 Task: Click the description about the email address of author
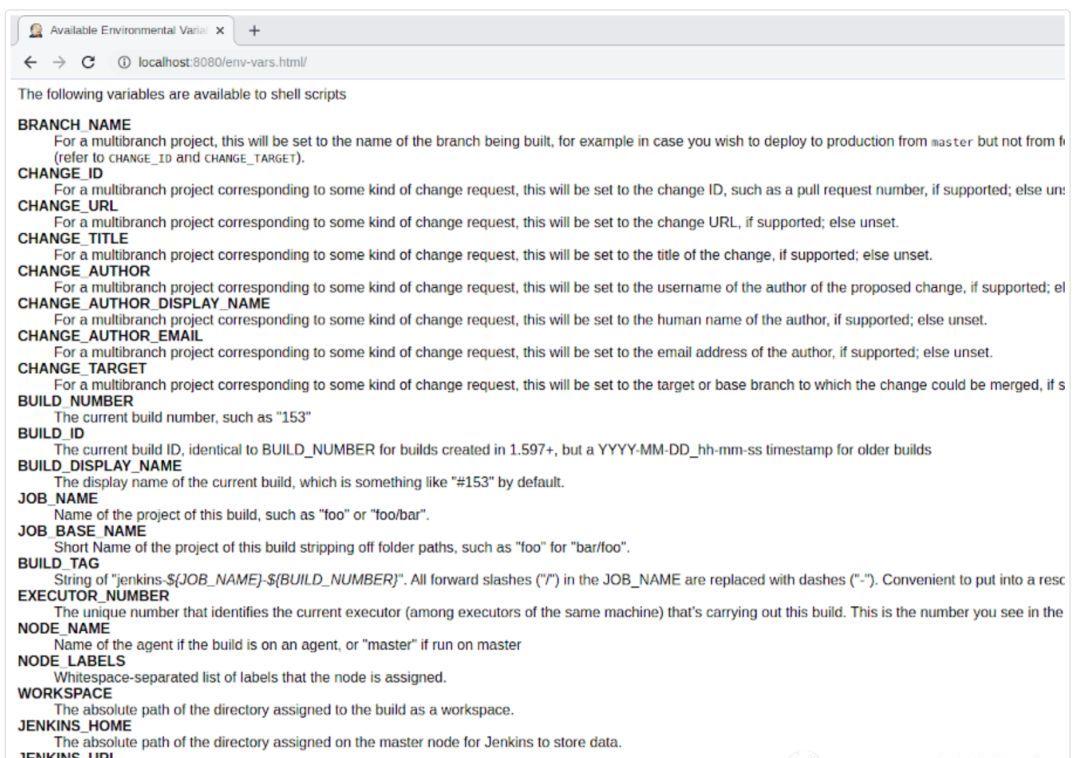point(523,352)
